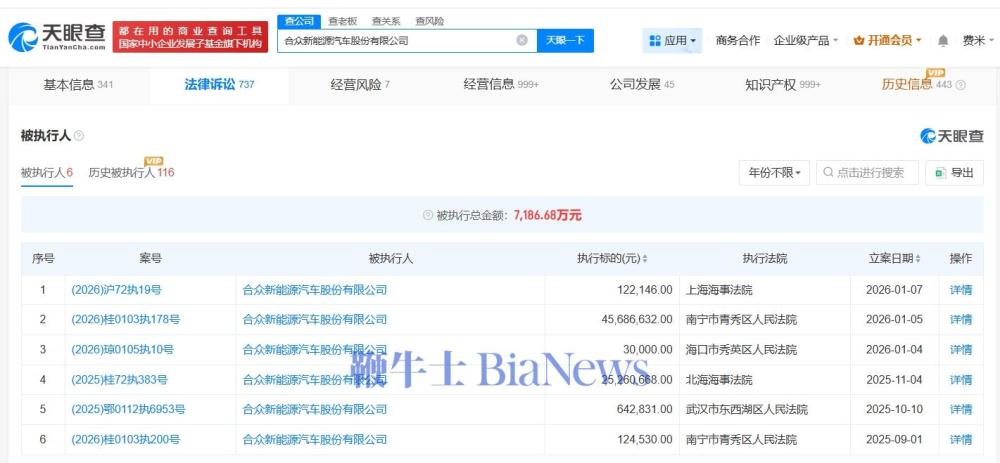Click the amount 122,146.00

coord(645,290)
